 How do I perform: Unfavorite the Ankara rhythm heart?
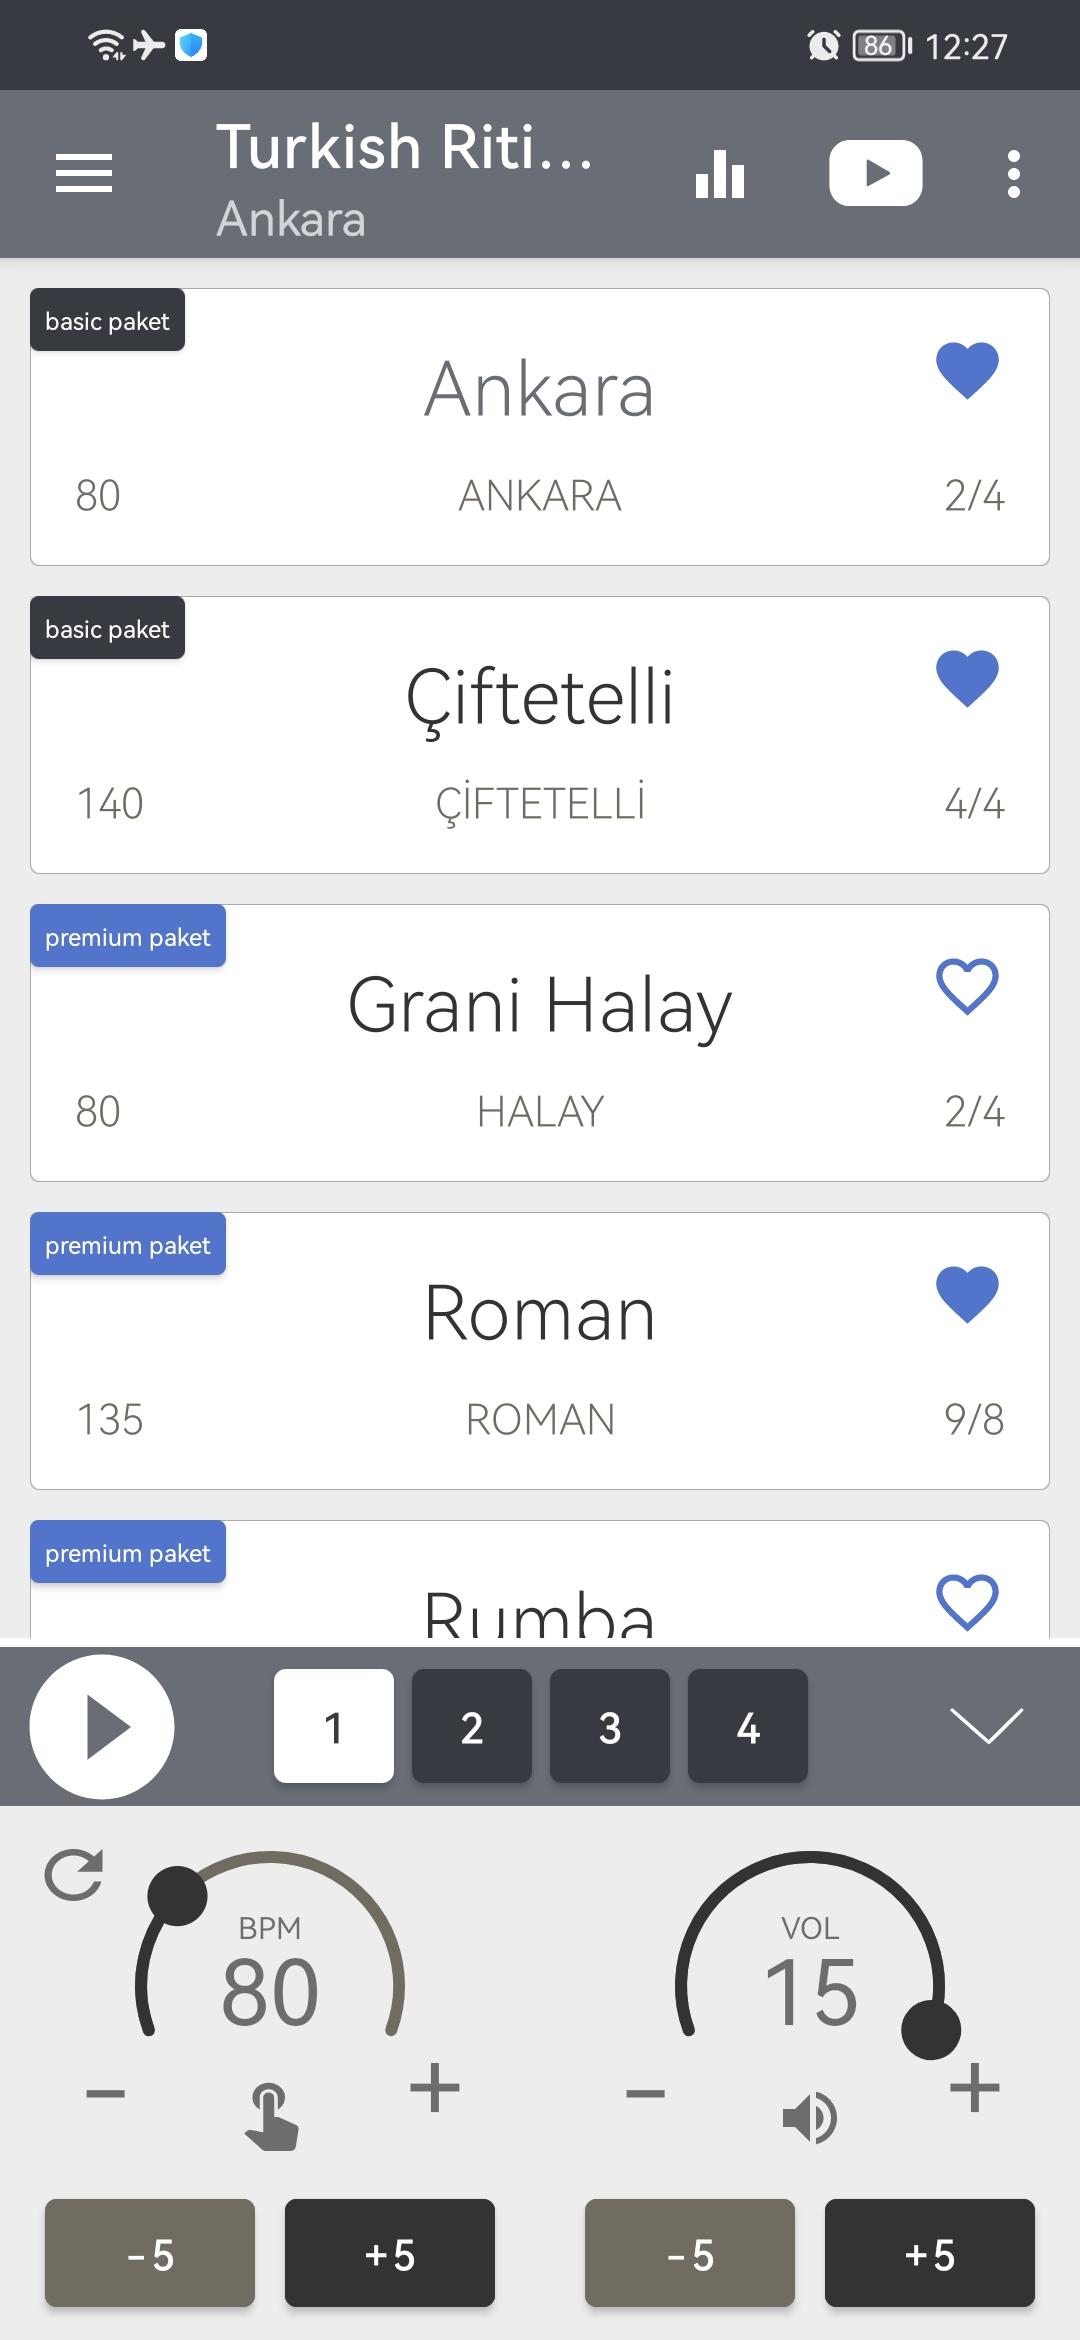[x=967, y=371]
